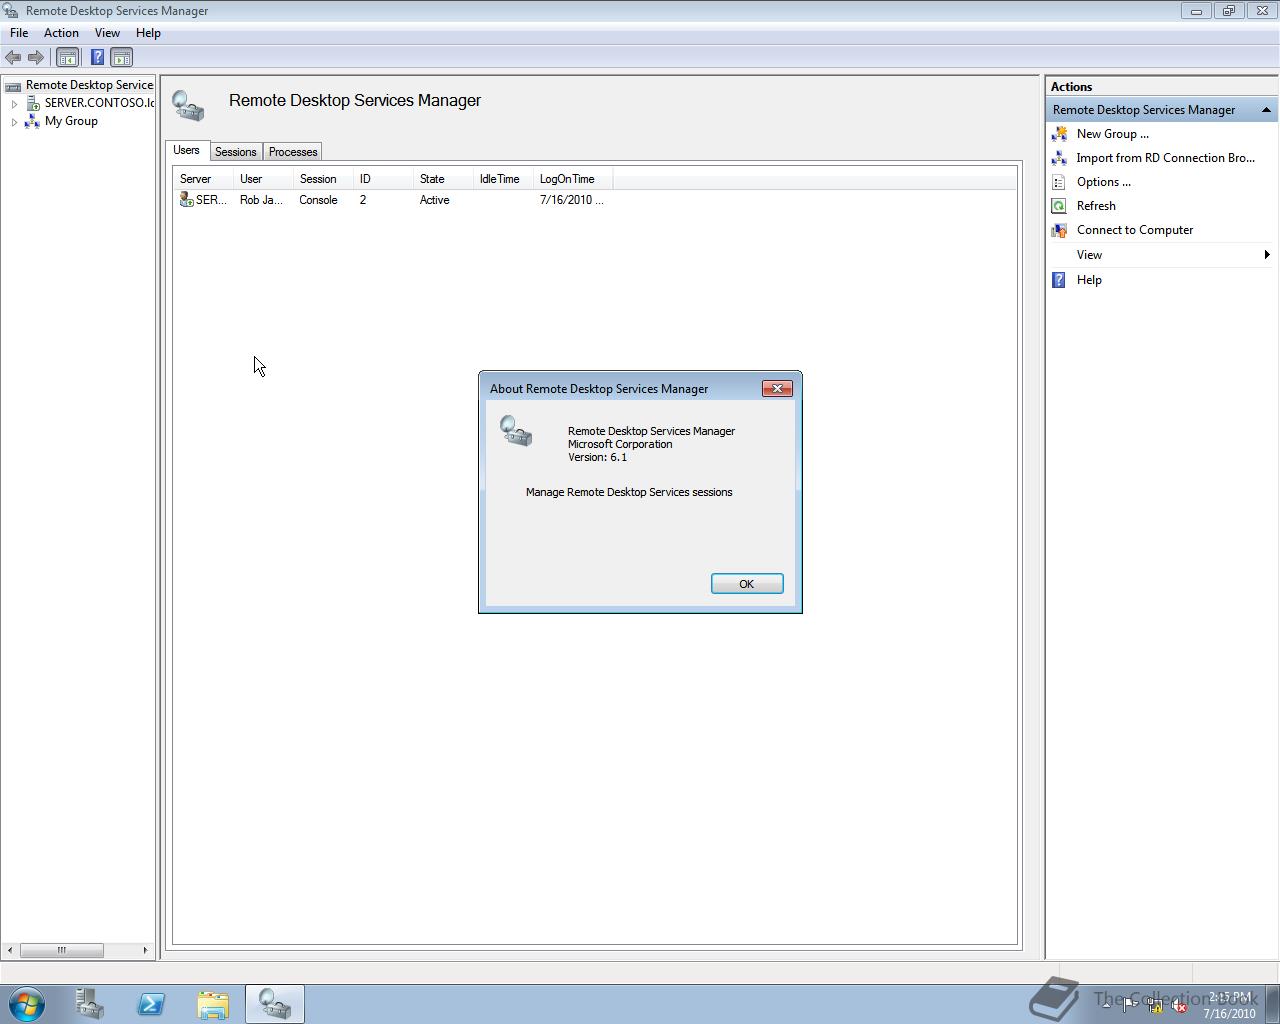Click Remote Desktop Services Manager taskbar icon
The width and height of the screenshot is (1280, 1024).
pos(275,1004)
